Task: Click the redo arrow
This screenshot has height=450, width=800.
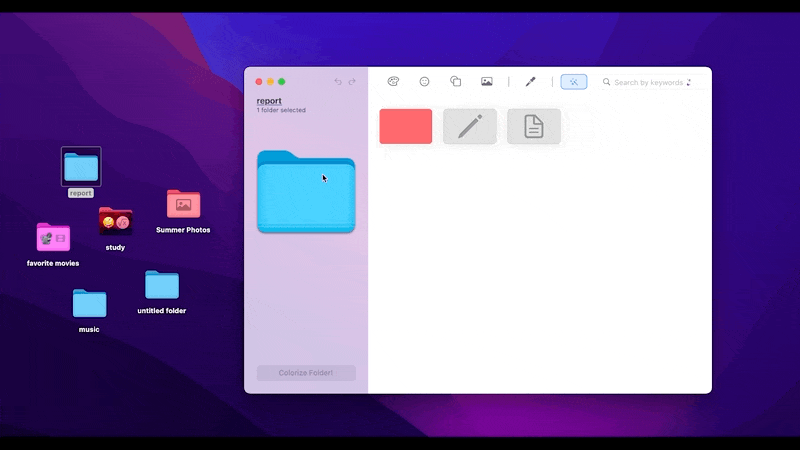Action: pos(352,82)
